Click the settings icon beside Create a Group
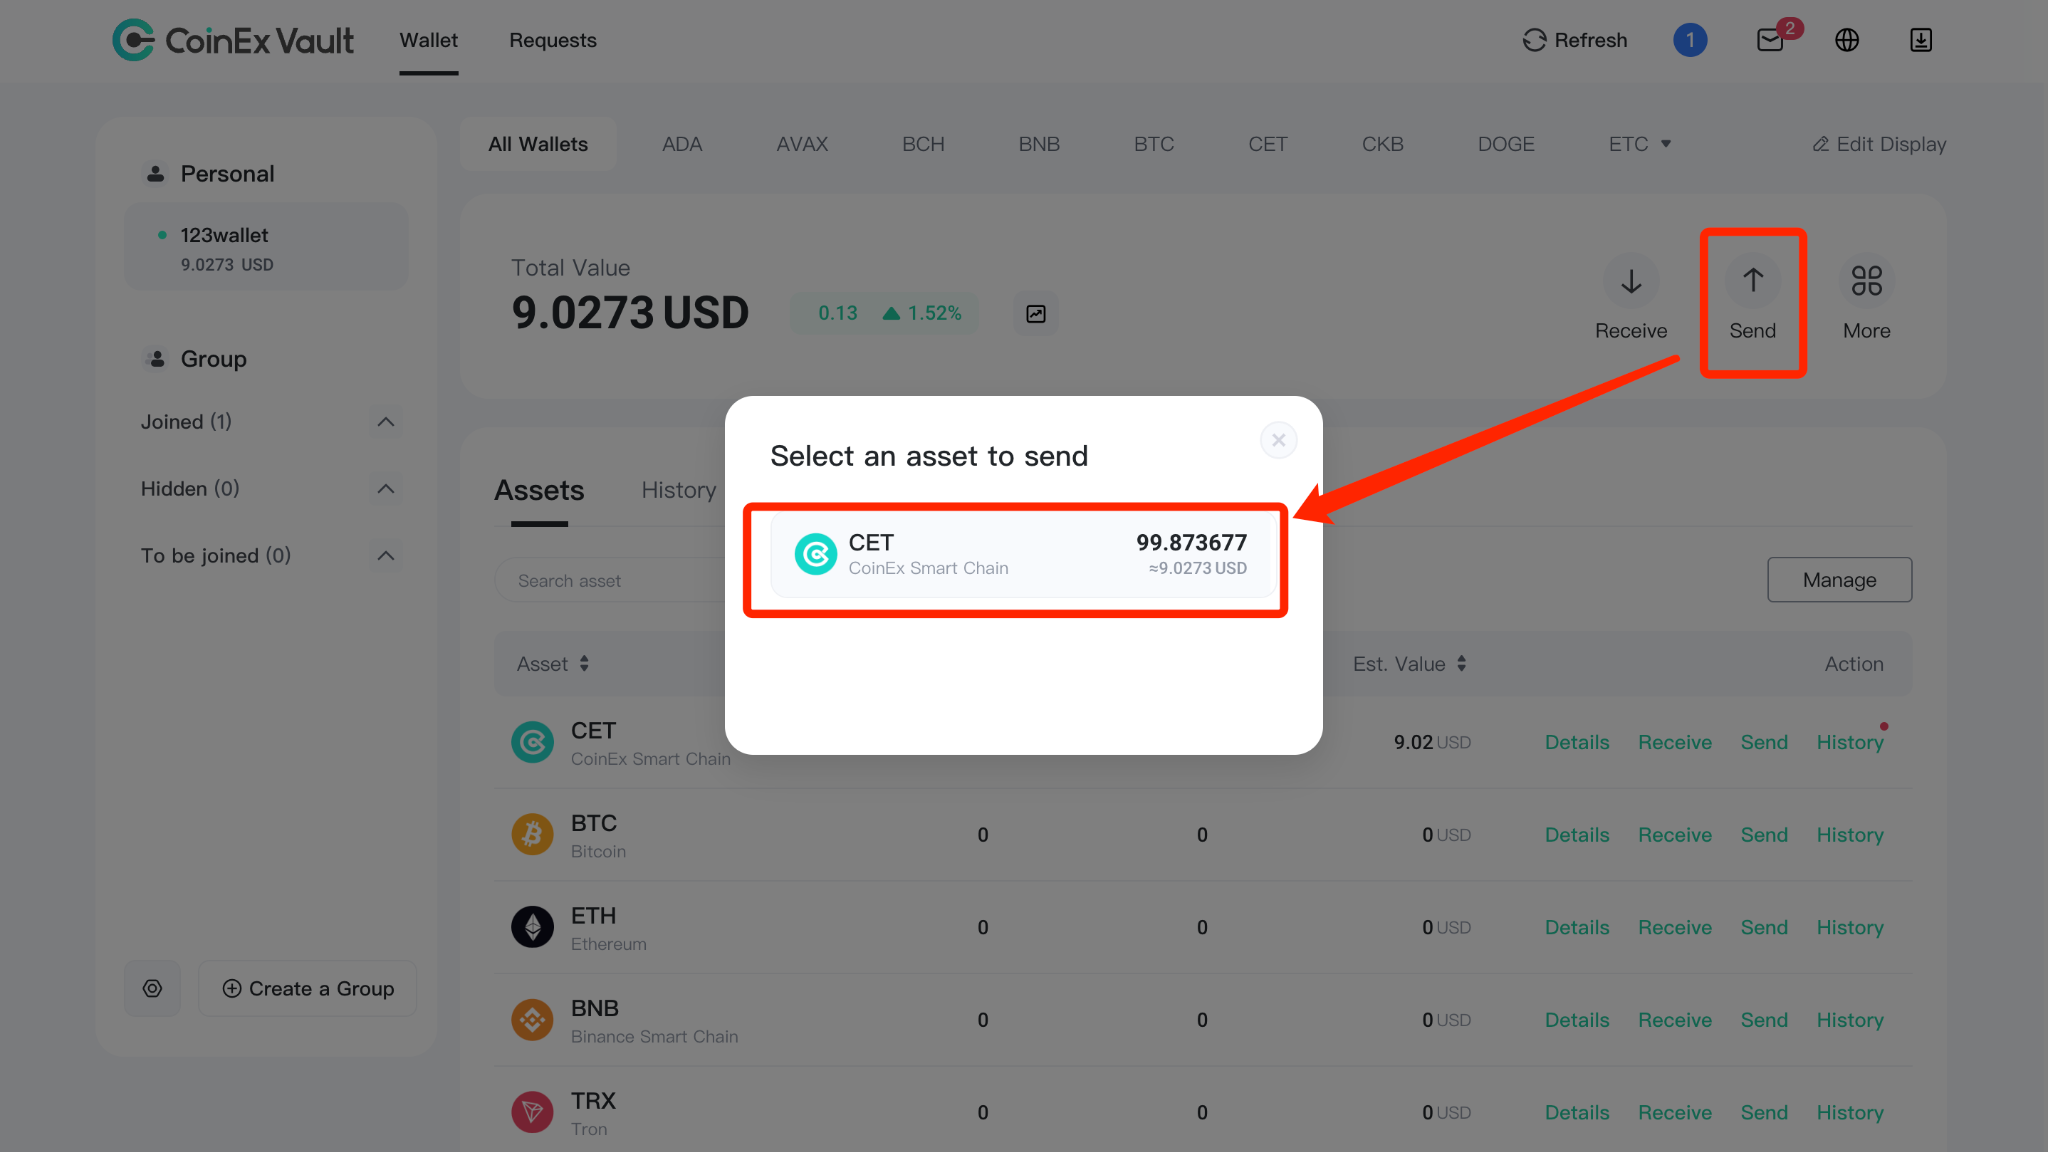The height and width of the screenshot is (1152, 2048). (x=152, y=988)
